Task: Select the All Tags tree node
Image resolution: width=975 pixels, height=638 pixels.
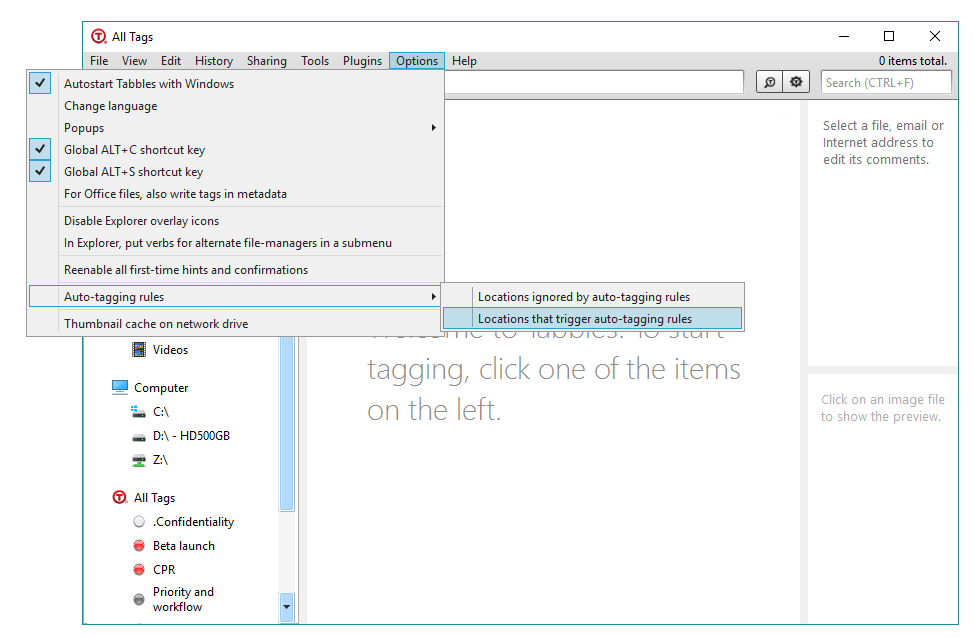Action: click(155, 497)
